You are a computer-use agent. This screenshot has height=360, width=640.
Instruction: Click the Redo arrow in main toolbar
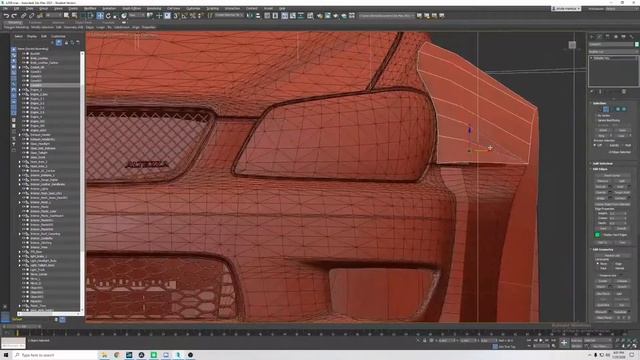click(14, 16)
